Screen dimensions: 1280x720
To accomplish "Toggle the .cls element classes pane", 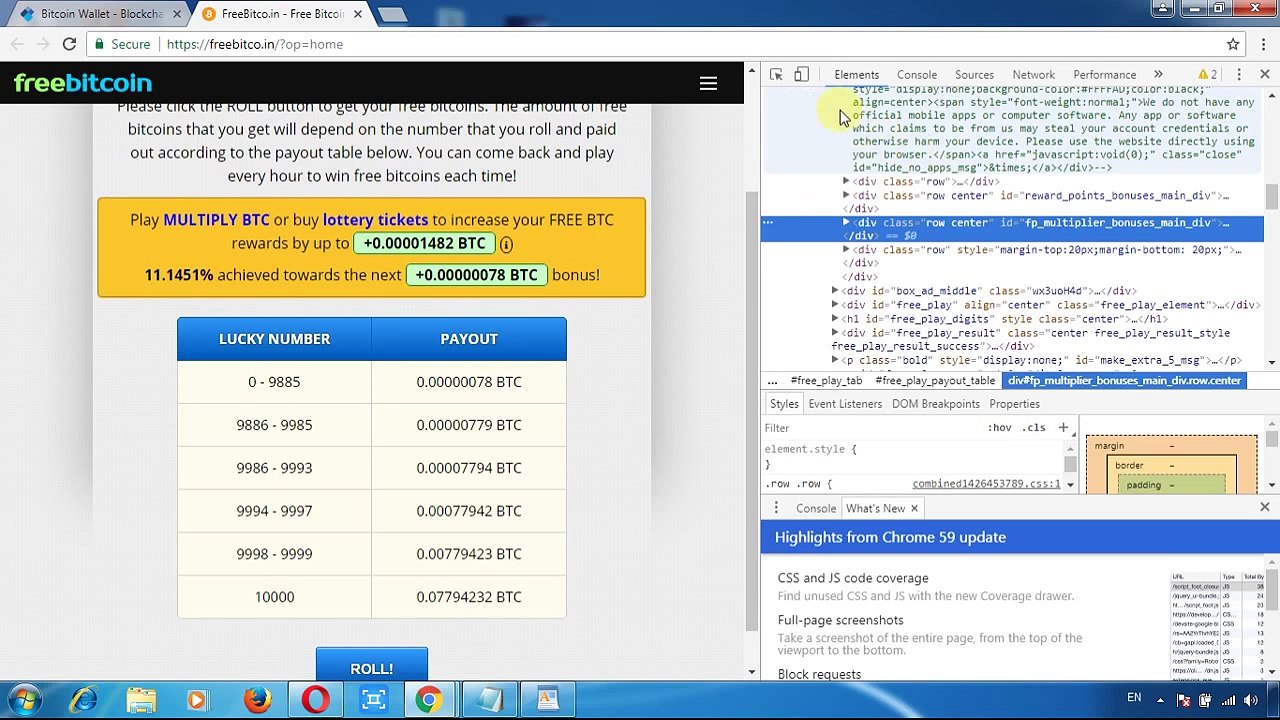I will click(1034, 428).
